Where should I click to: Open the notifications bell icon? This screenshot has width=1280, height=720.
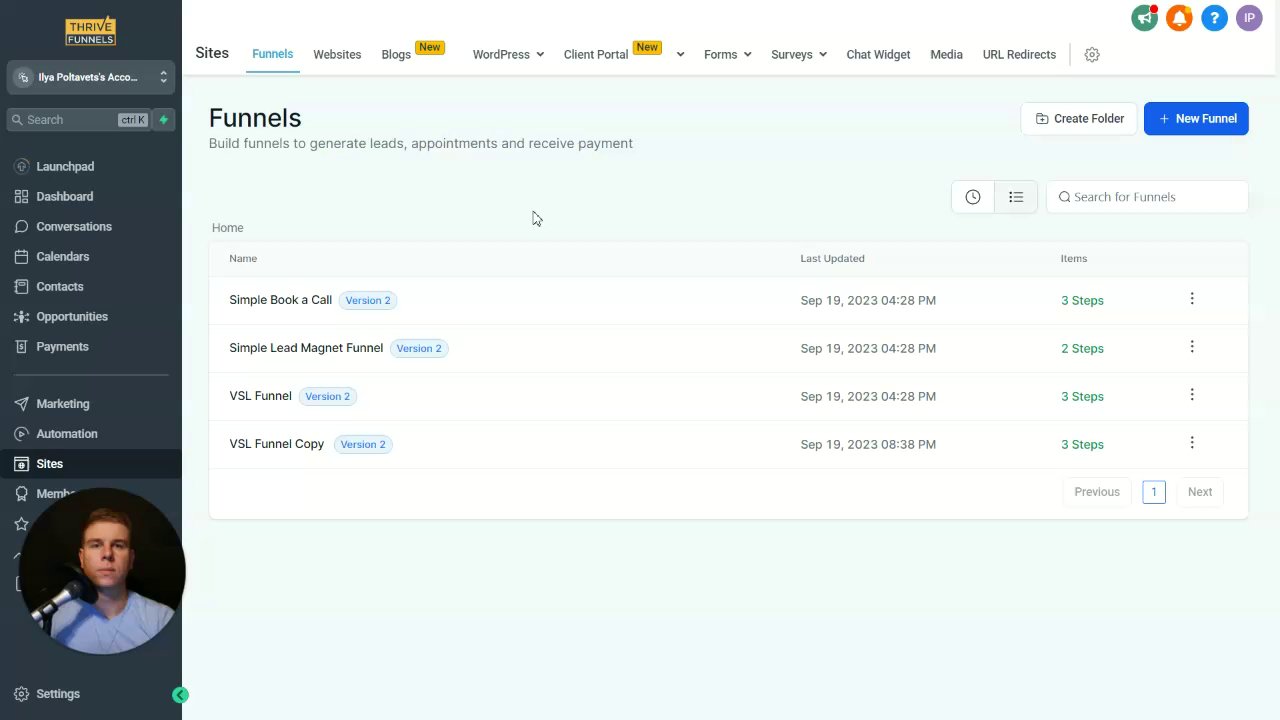pyautogui.click(x=1179, y=18)
